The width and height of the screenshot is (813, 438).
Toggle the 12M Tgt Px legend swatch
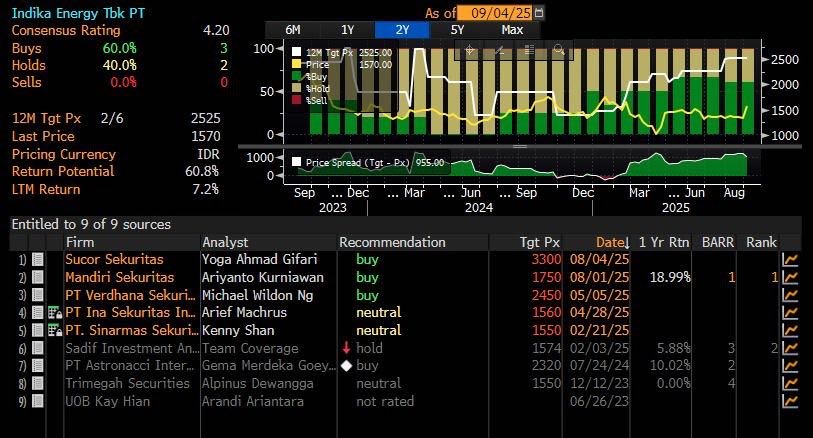(297, 52)
